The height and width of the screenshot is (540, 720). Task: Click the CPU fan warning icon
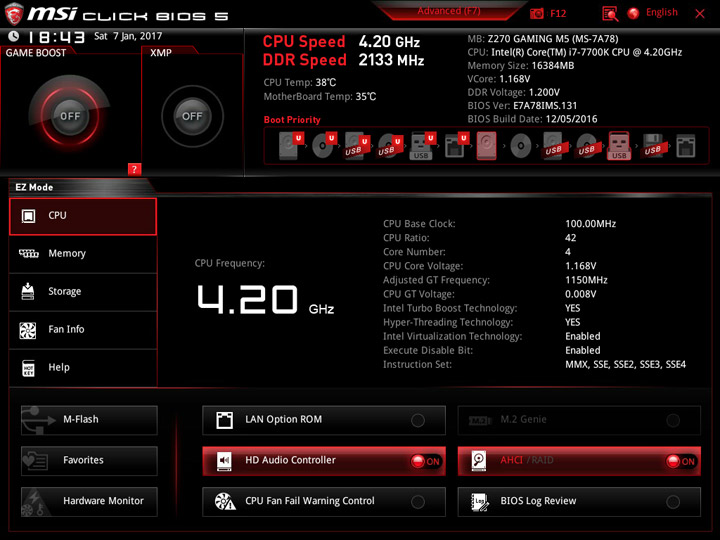click(x=225, y=501)
